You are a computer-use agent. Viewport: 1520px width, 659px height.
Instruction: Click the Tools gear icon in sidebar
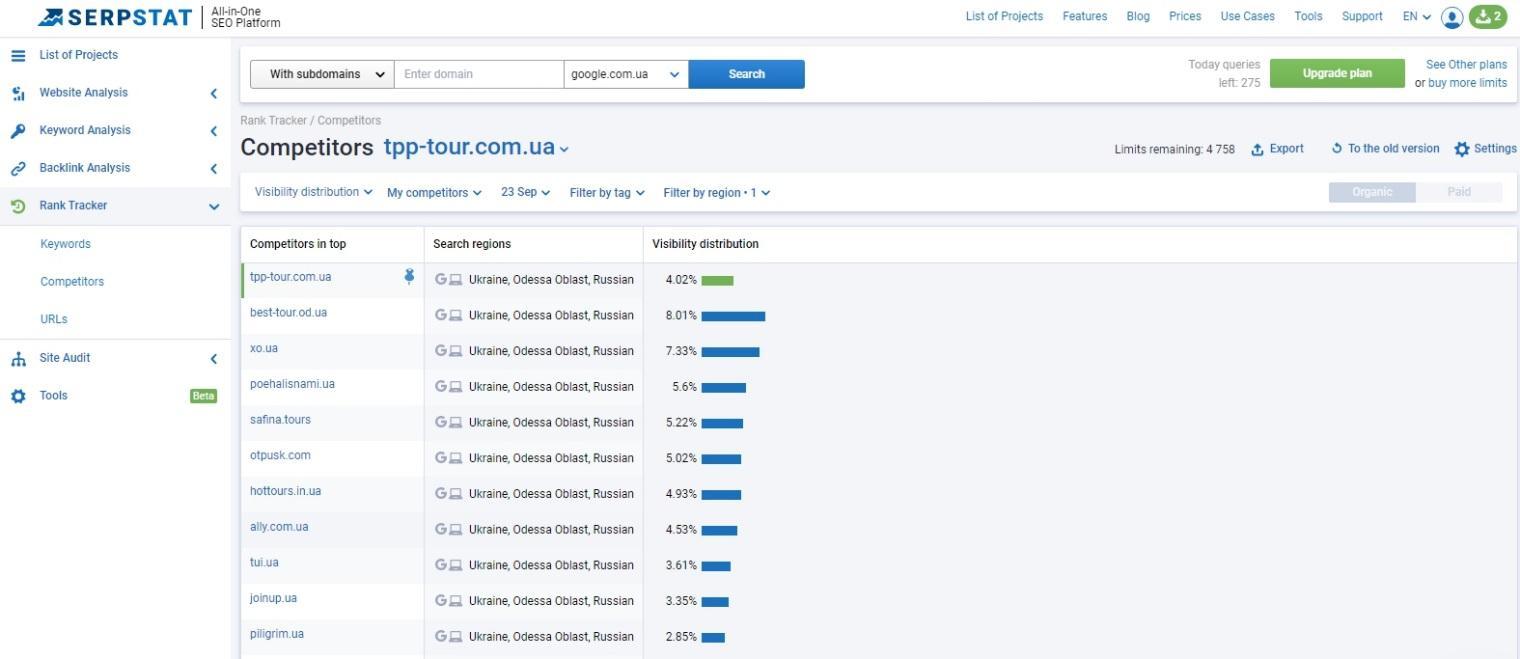pos(18,396)
